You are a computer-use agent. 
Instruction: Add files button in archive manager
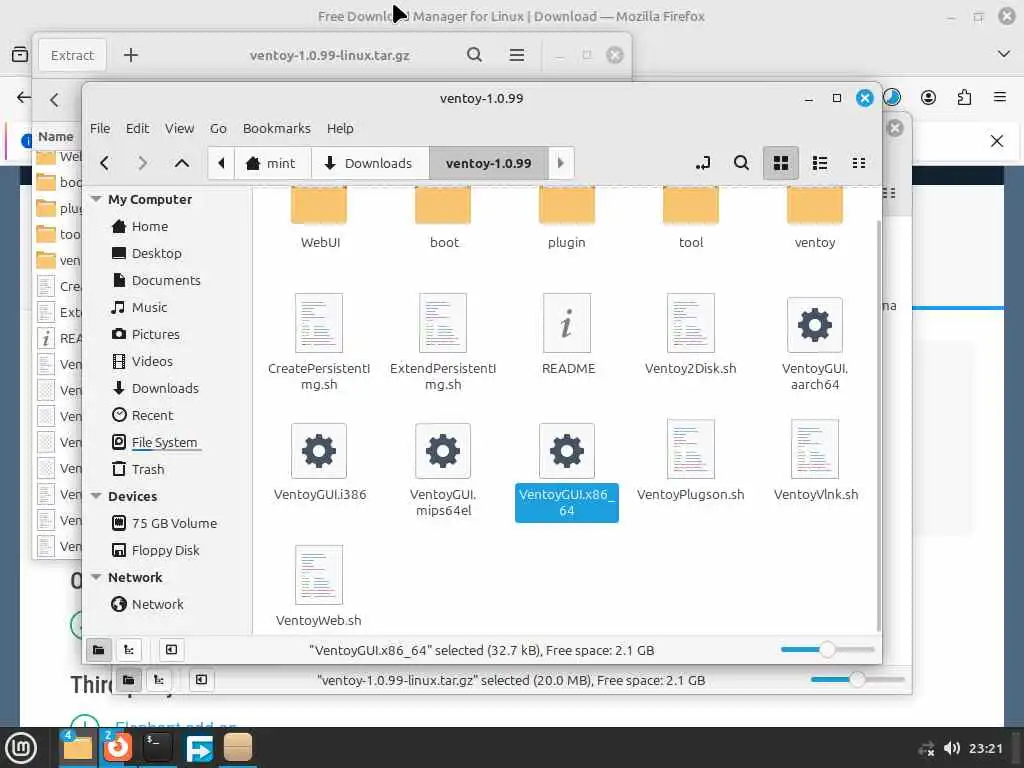pos(131,56)
